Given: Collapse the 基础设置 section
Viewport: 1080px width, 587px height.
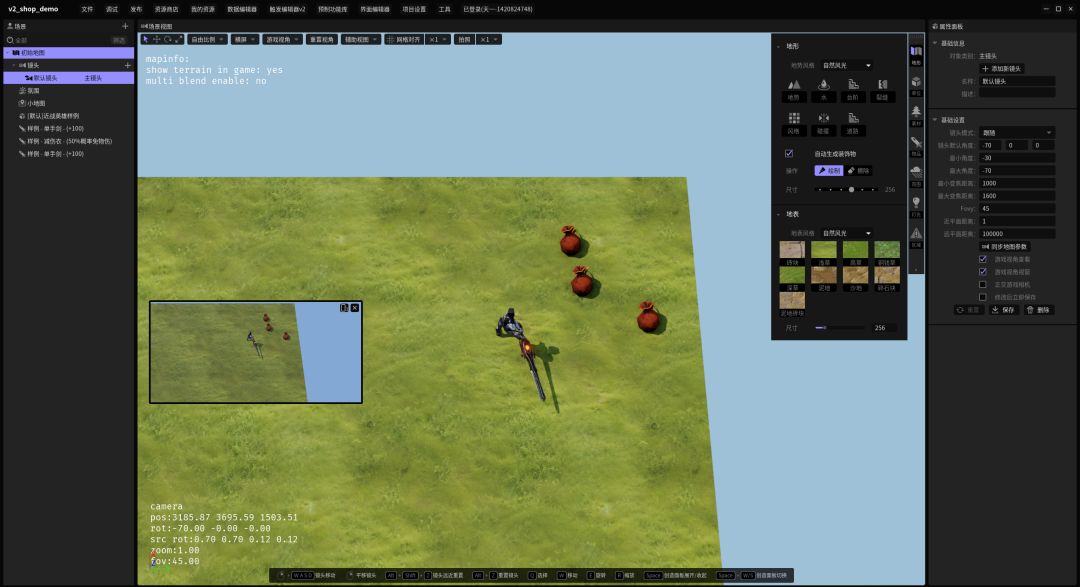Looking at the screenshot, I should pyautogui.click(x=935, y=120).
